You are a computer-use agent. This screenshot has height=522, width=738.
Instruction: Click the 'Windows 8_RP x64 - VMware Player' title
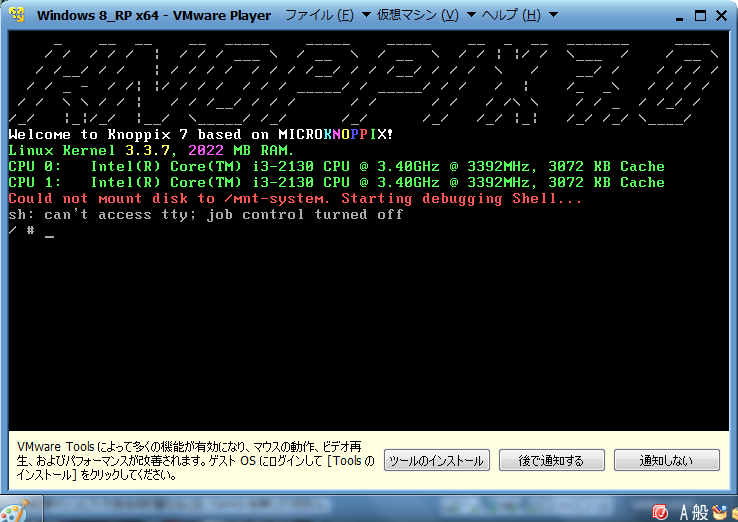154,15
